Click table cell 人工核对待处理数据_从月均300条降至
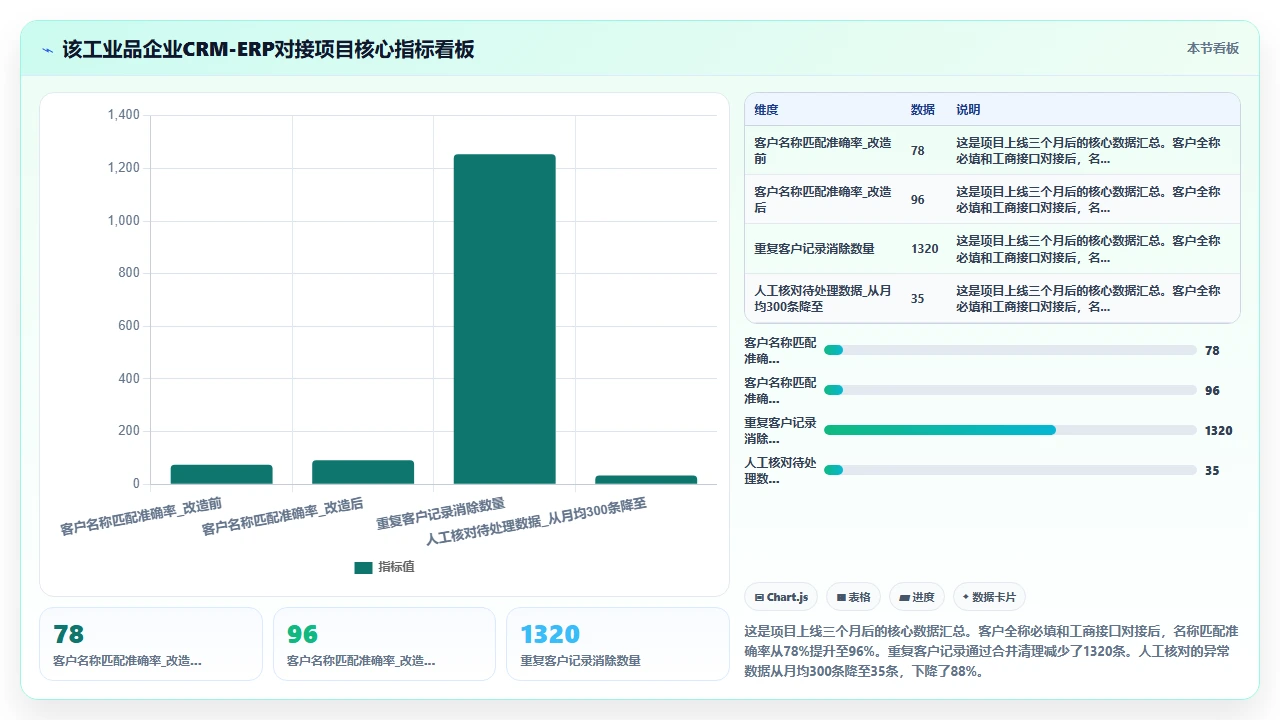Viewport: 1280px width, 720px height. 823,298
